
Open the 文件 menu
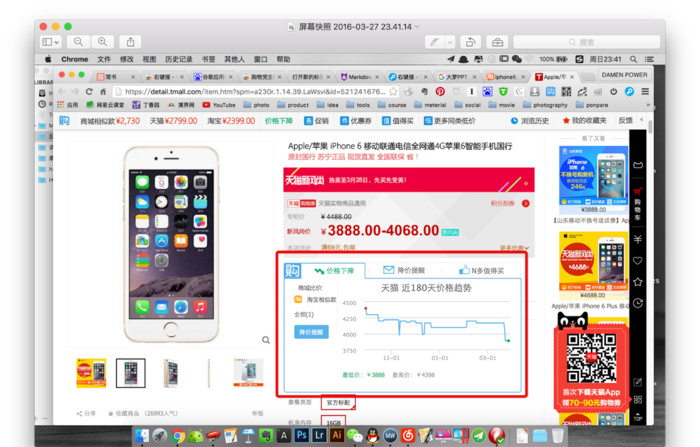point(104,59)
